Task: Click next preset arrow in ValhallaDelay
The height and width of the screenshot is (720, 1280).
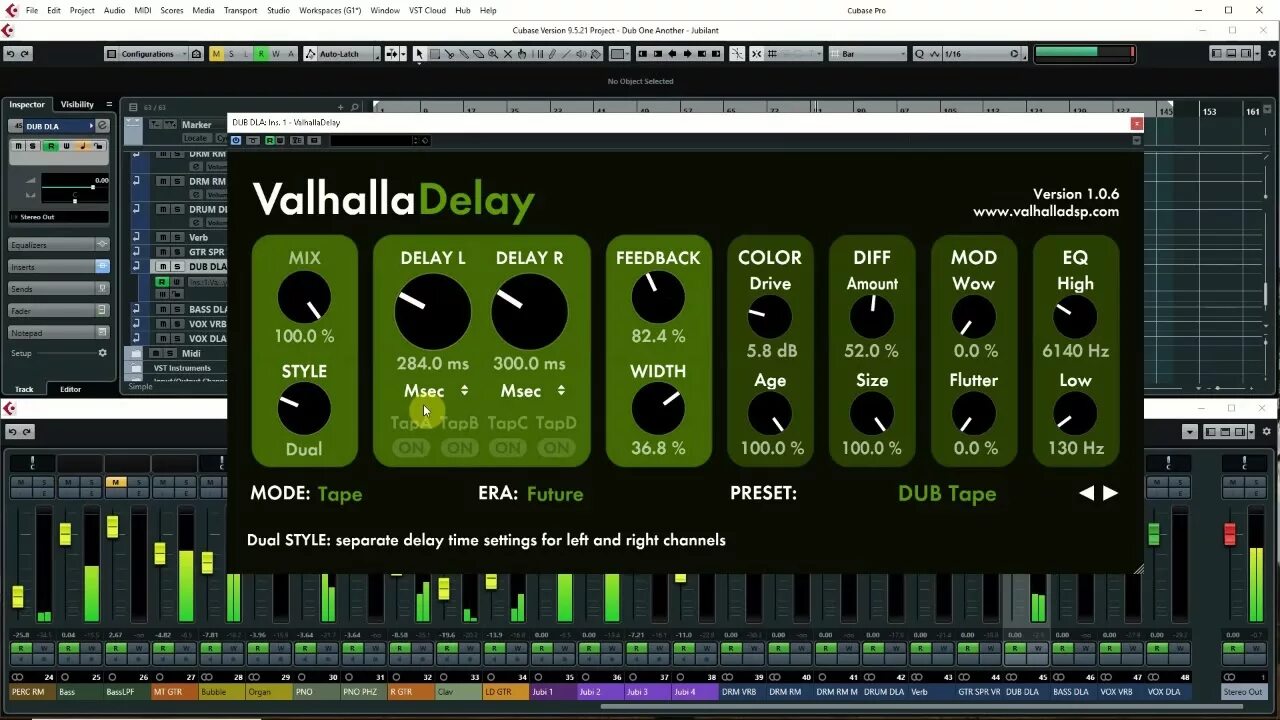Action: point(1110,493)
